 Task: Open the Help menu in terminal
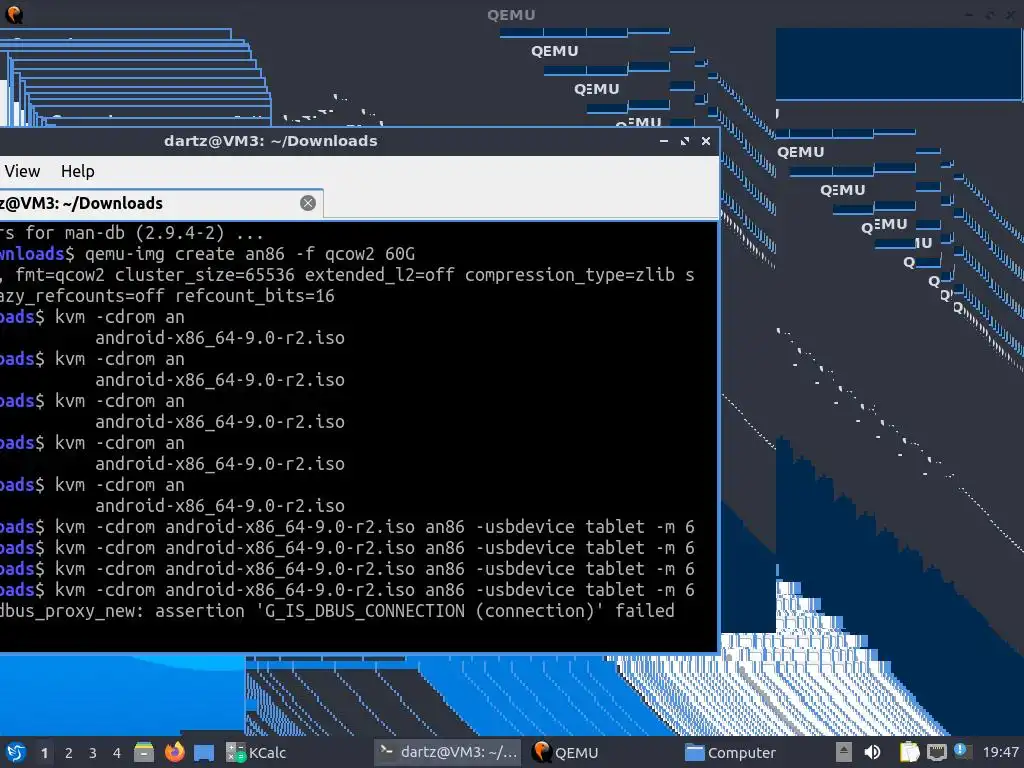pos(78,171)
